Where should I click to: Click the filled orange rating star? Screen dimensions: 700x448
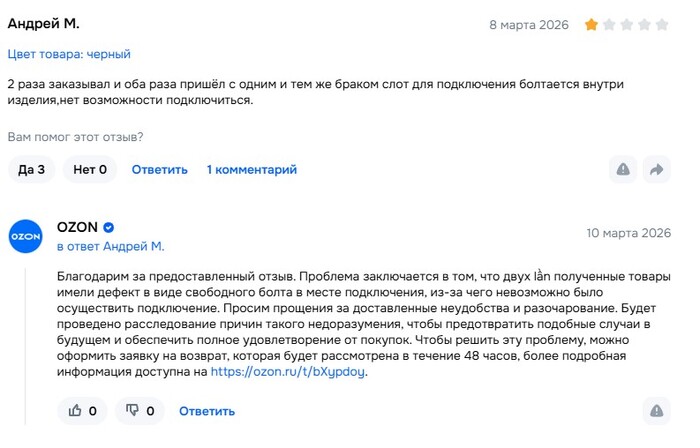pyautogui.click(x=592, y=24)
